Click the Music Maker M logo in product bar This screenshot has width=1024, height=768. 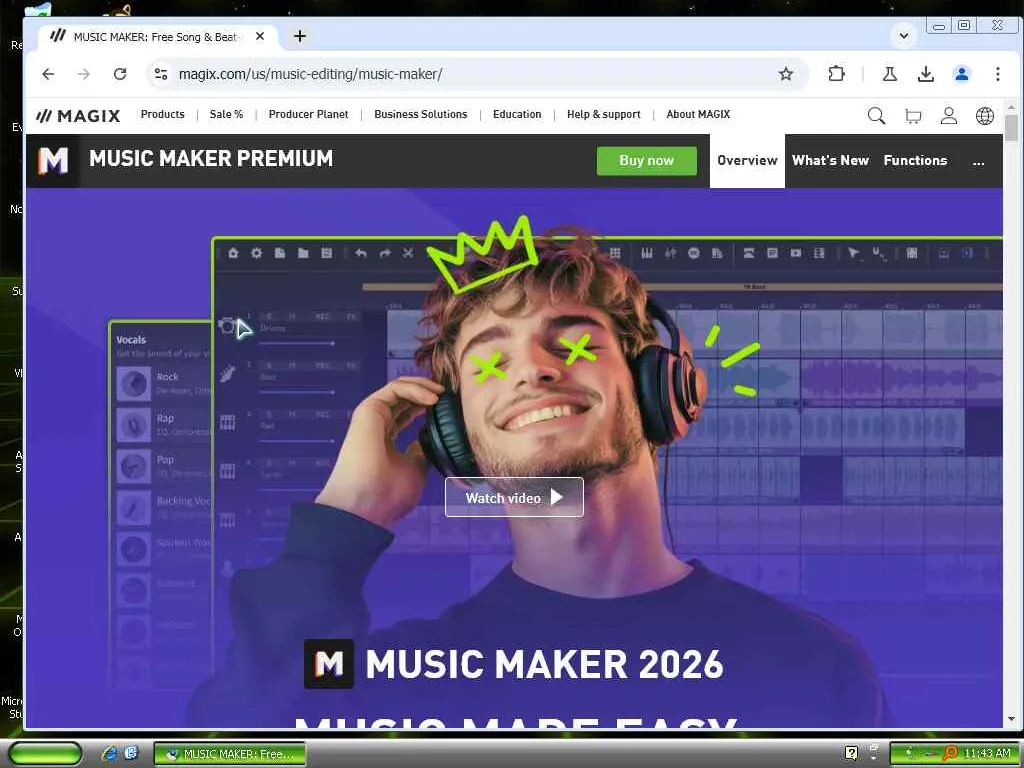[53, 161]
